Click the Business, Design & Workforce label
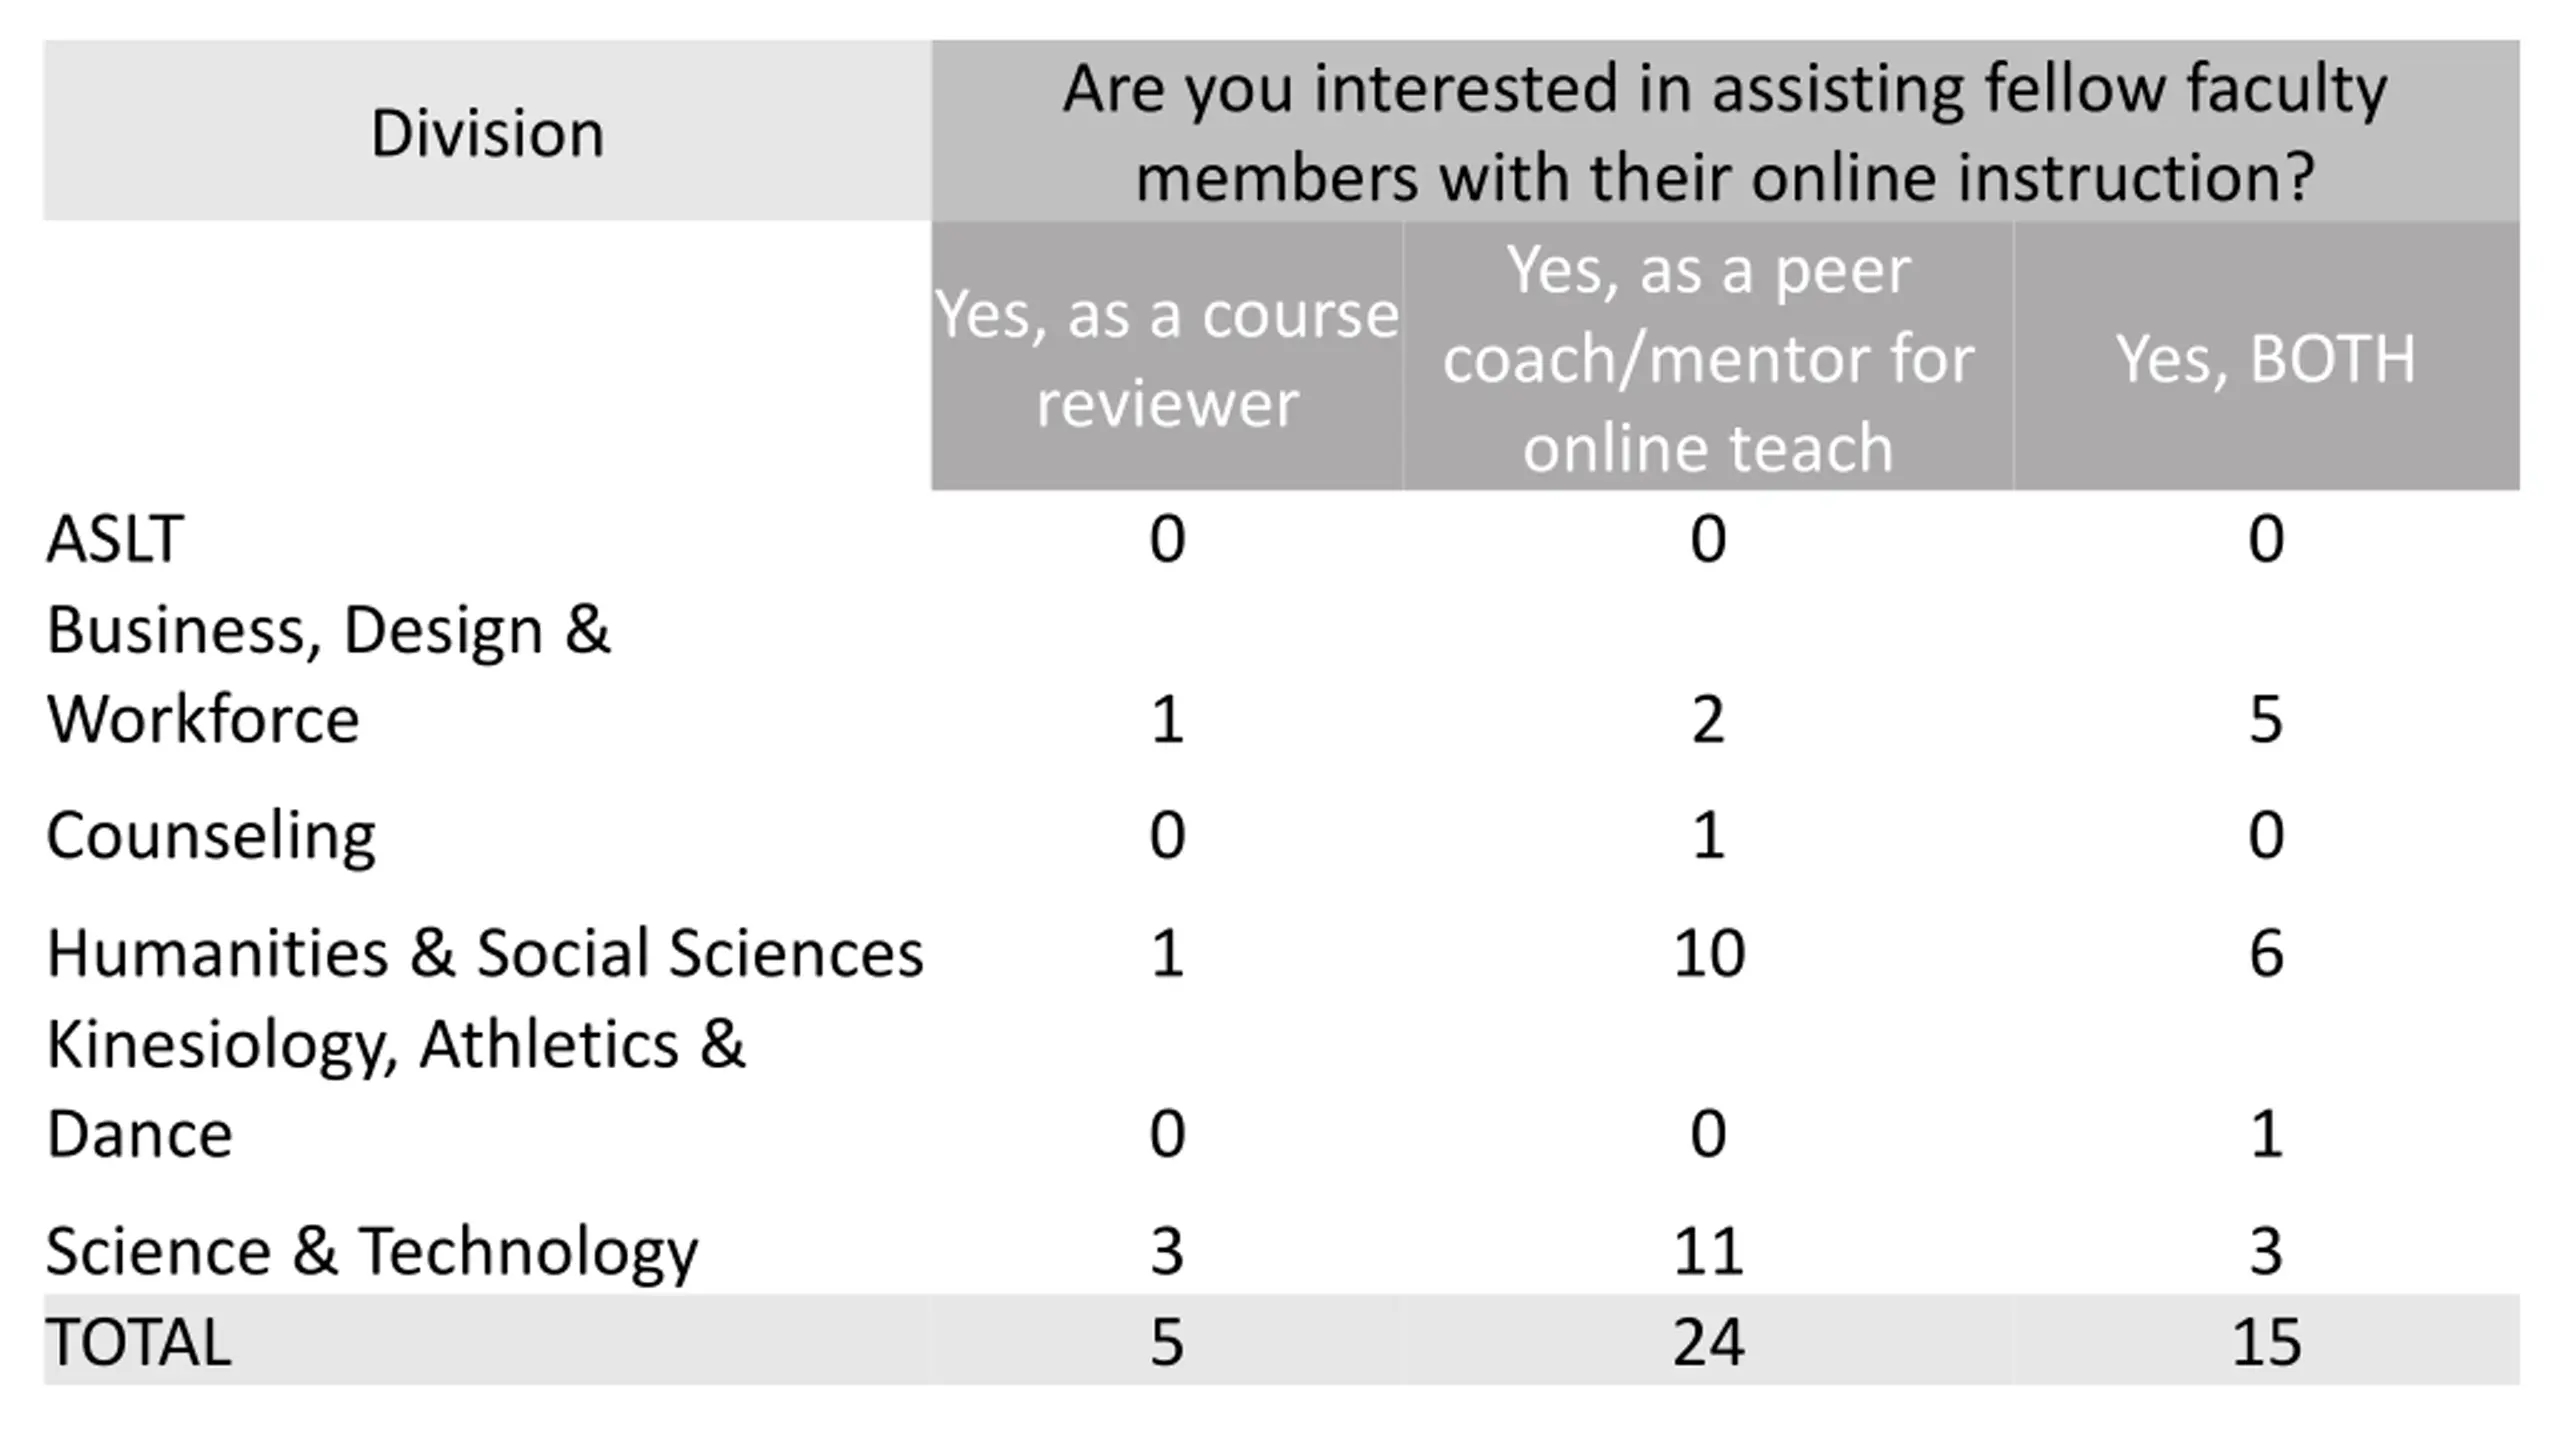The height and width of the screenshot is (1440, 2560). click(x=327, y=674)
